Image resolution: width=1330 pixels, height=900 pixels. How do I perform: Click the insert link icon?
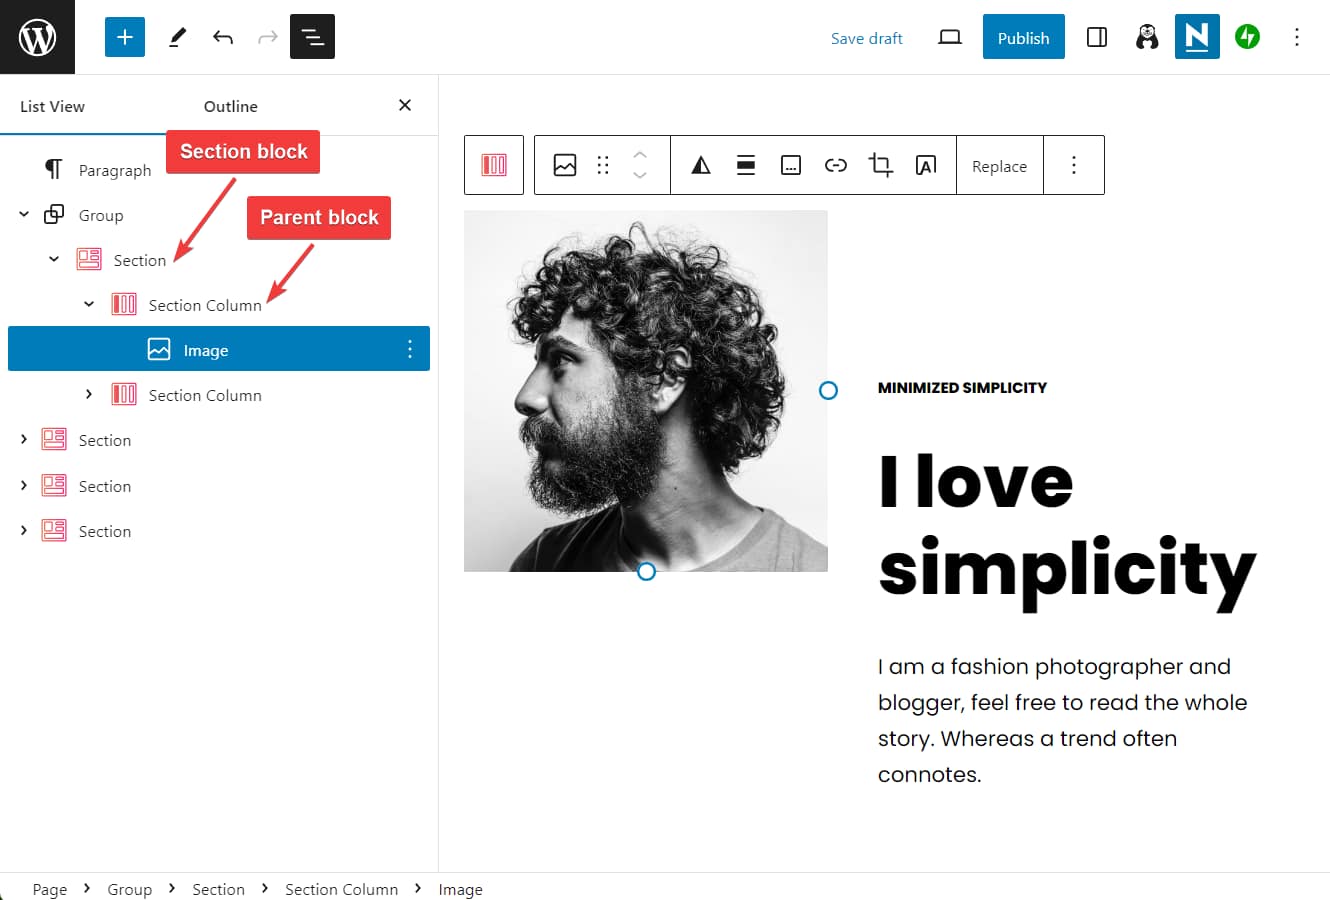pyautogui.click(x=835, y=165)
